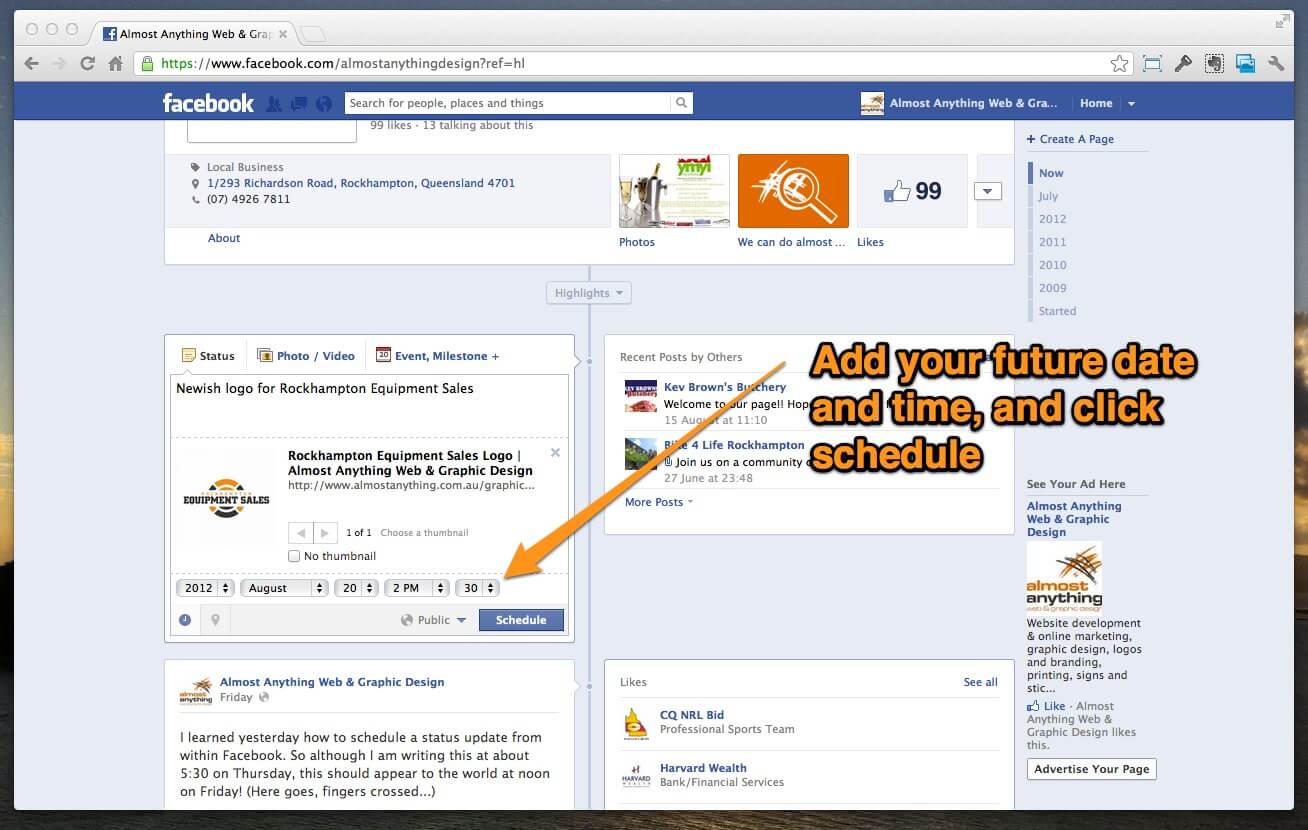Viewport: 1308px width, 830px height.
Task: Reload the page with refresh icon
Action: (87, 63)
